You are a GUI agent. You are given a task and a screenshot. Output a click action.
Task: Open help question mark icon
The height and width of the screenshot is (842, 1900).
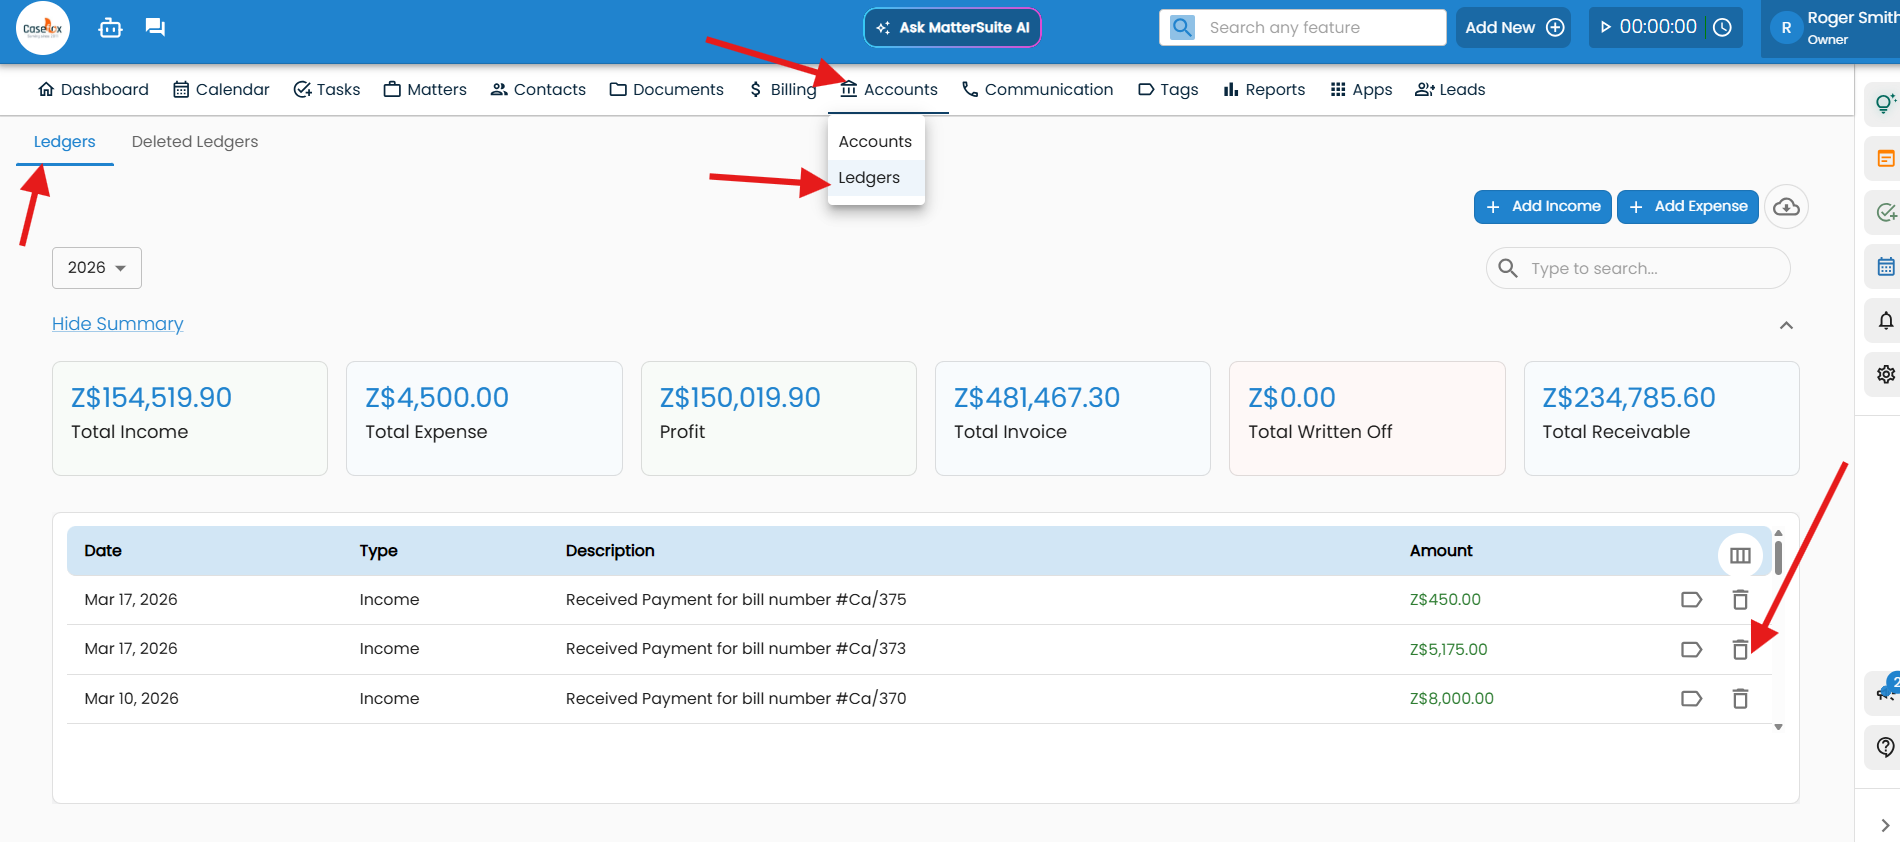[1885, 746]
